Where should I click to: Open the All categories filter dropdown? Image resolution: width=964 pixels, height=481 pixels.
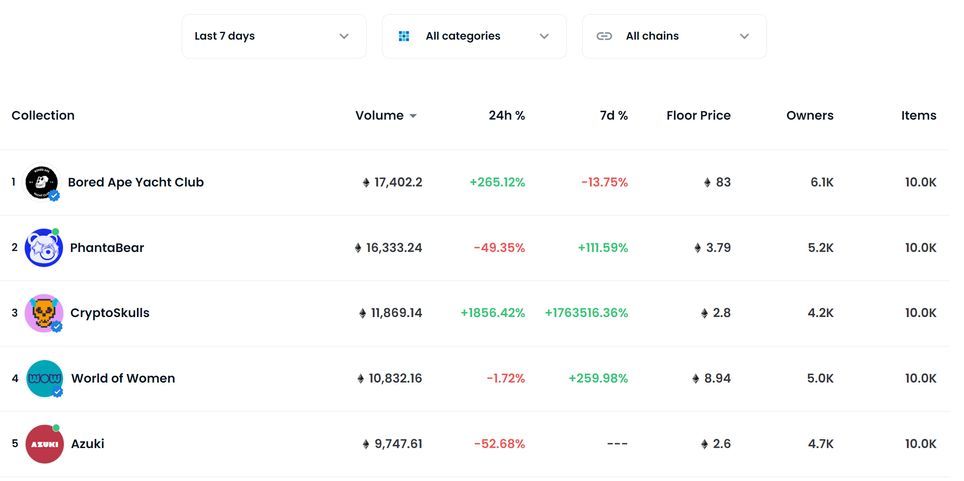(x=474, y=36)
